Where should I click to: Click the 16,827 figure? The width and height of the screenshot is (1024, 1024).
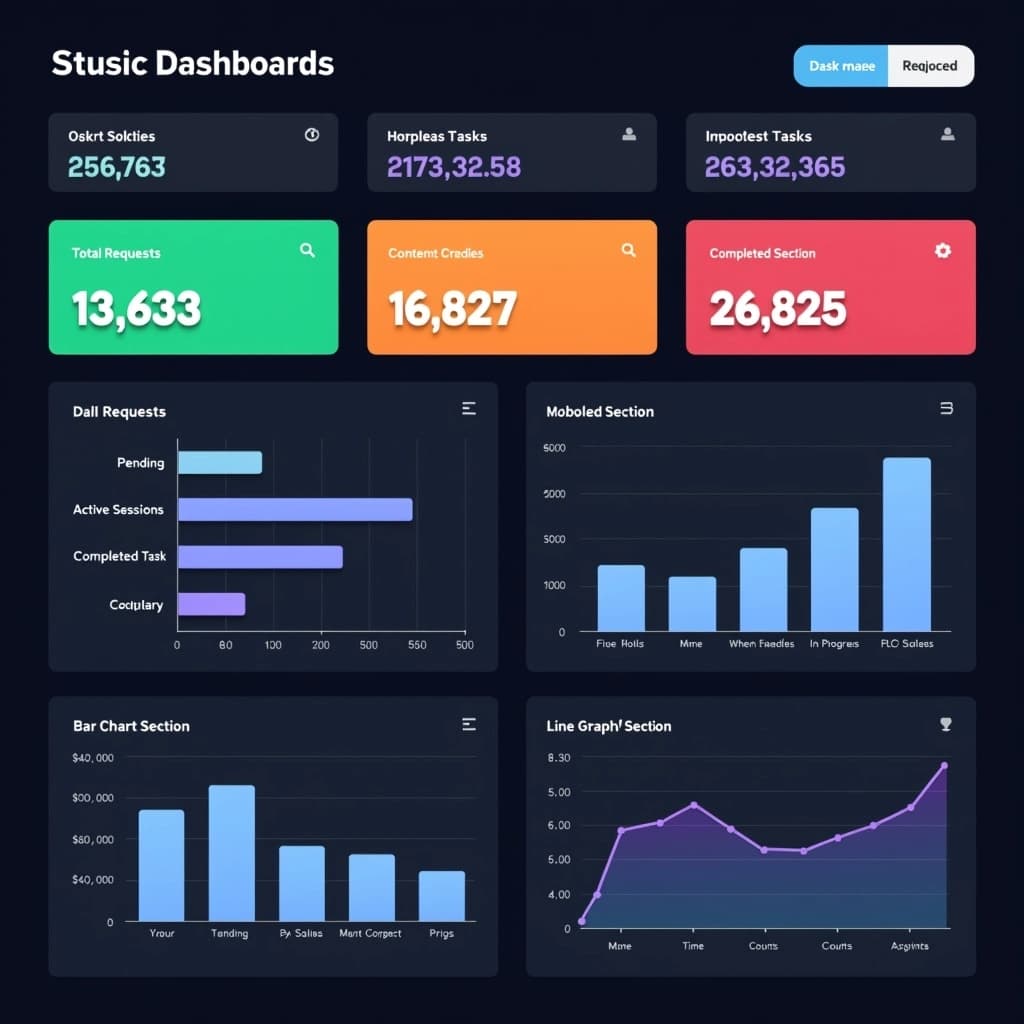click(453, 309)
